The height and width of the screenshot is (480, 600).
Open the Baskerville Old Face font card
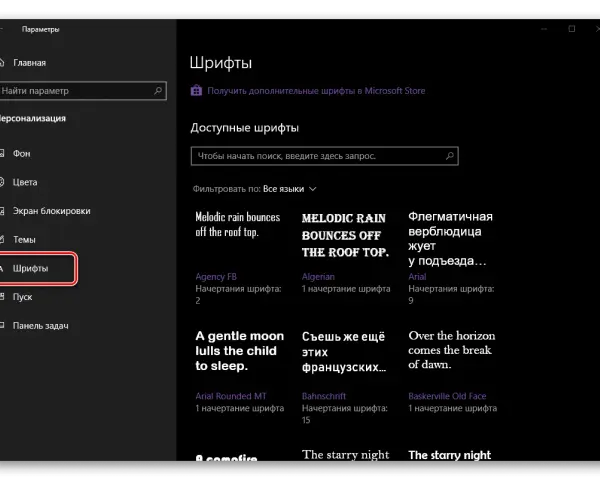click(x=452, y=372)
